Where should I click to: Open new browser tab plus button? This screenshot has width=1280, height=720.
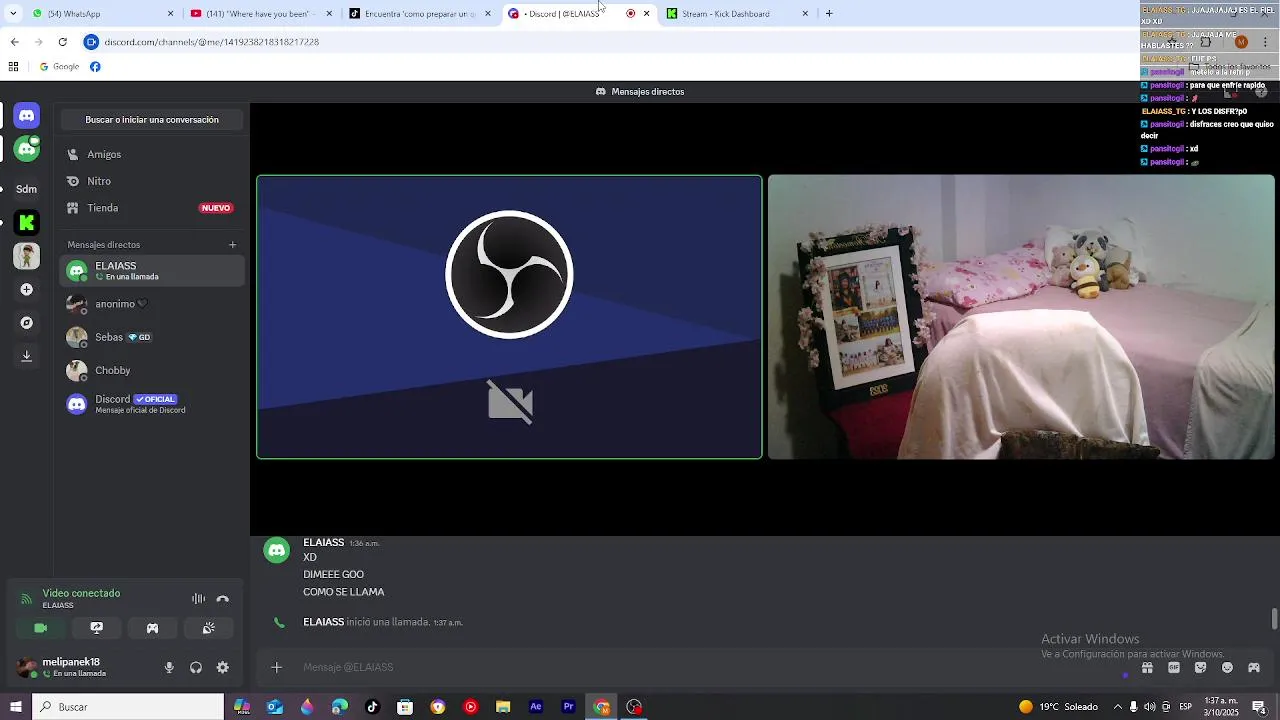click(x=829, y=14)
